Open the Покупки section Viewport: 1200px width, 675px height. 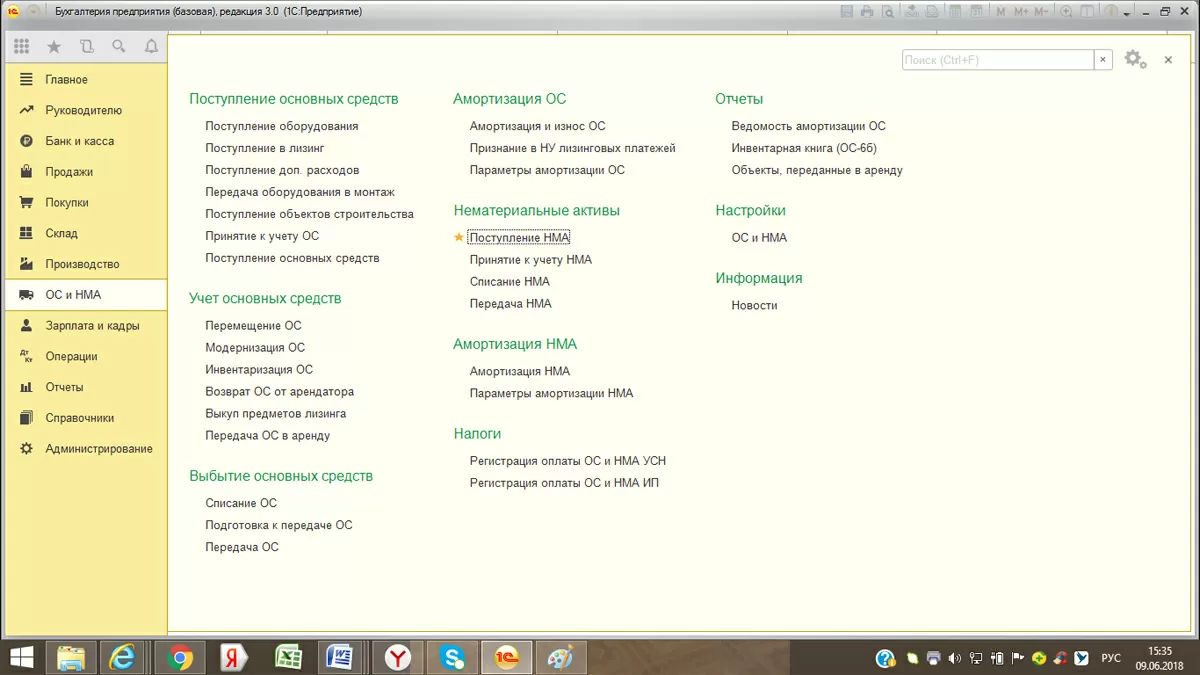84,202
